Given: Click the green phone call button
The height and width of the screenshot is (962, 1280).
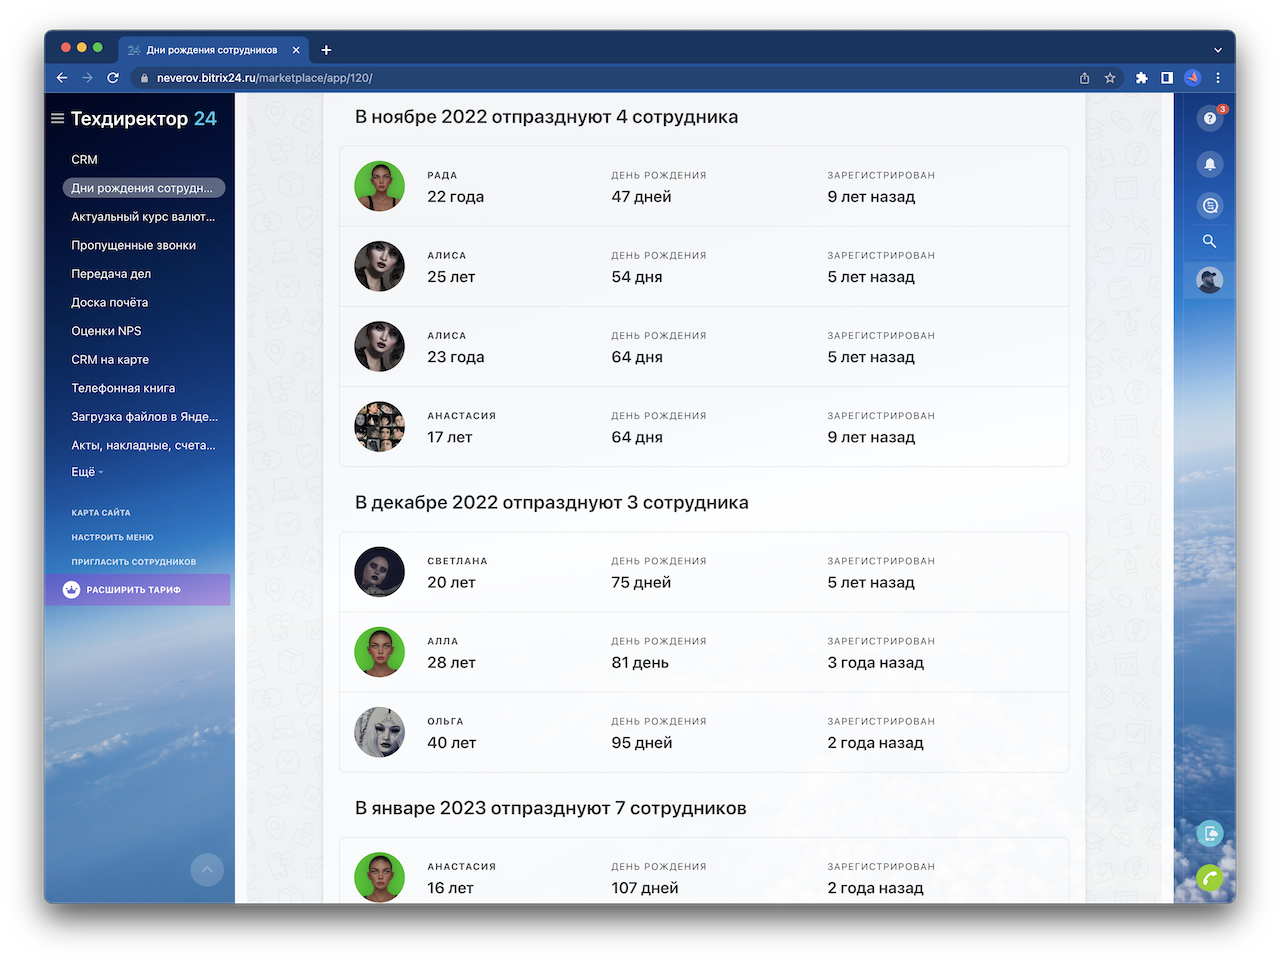Looking at the screenshot, I should [x=1209, y=878].
